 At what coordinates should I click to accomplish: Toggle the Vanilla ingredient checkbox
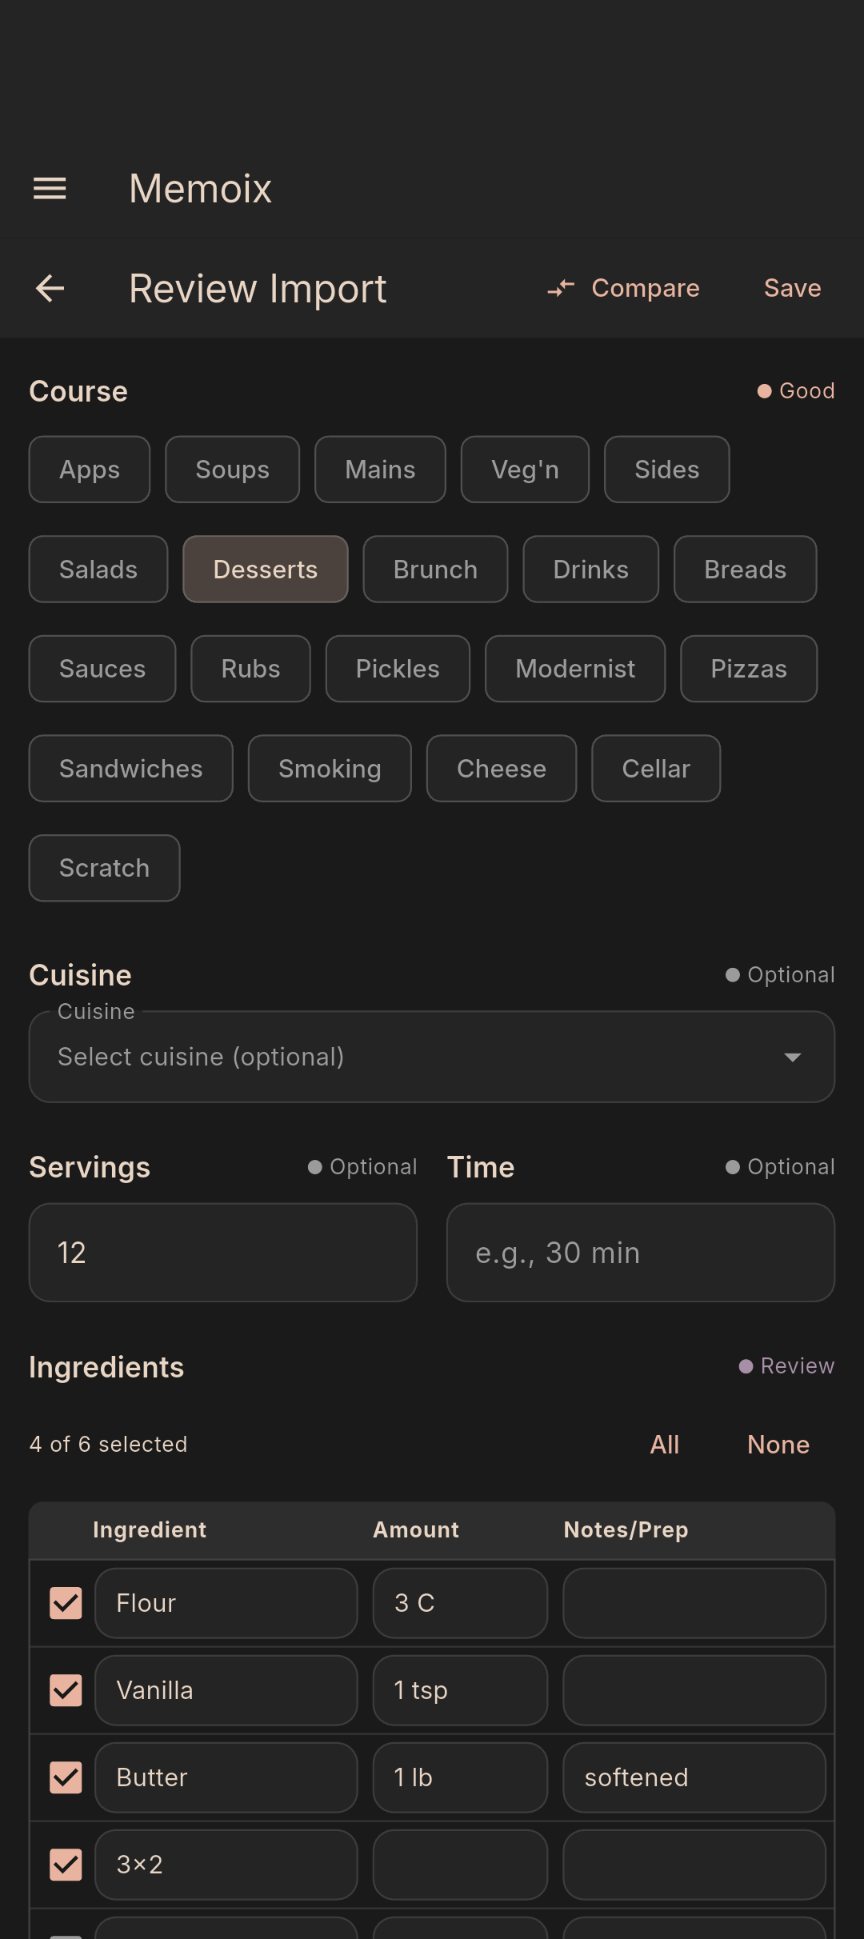click(66, 1690)
